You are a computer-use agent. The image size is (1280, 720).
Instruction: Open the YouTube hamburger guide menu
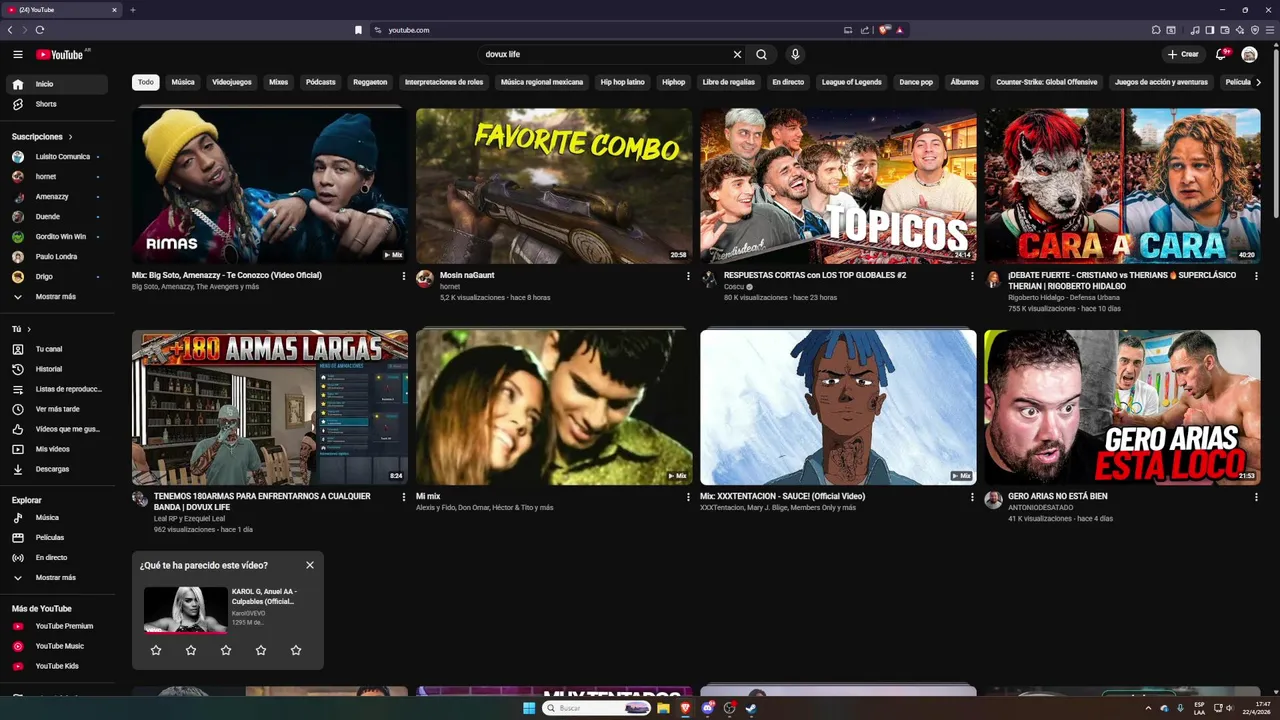(x=18, y=54)
